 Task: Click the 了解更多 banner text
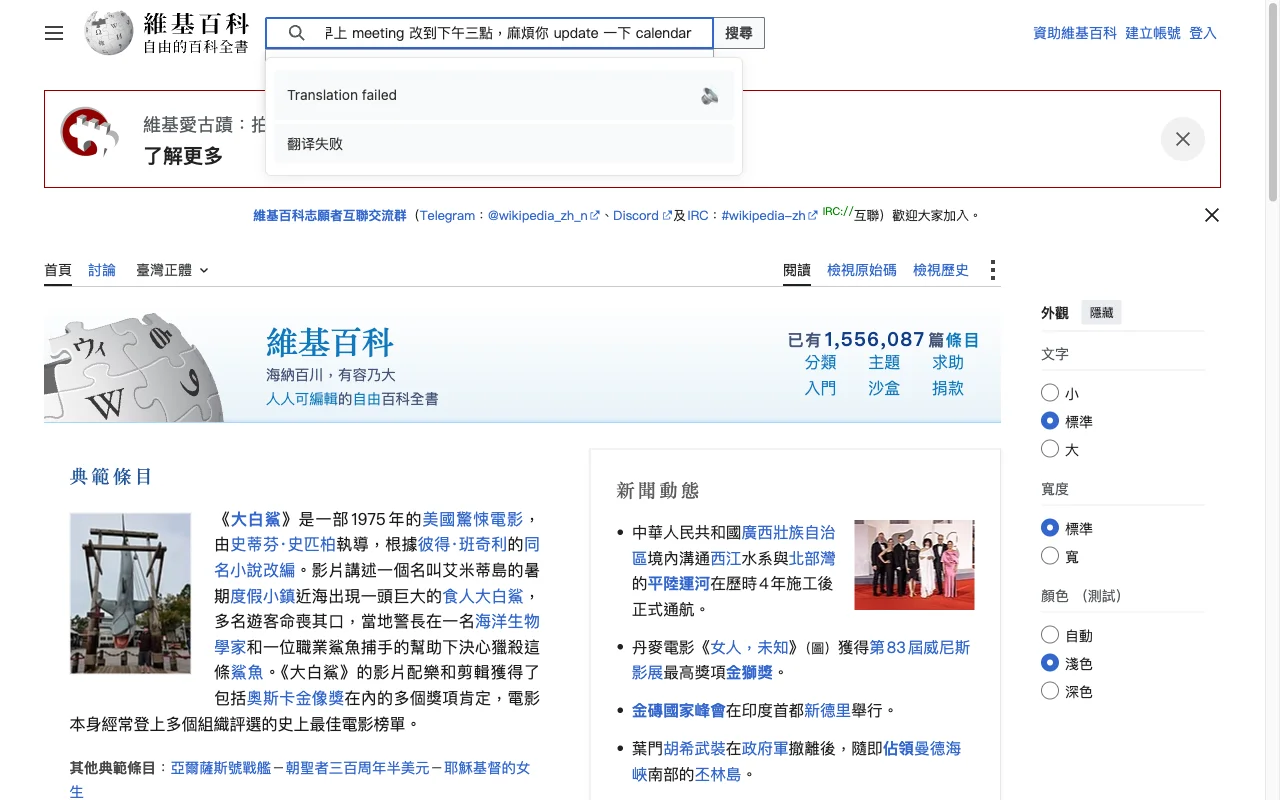[x=183, y=156]
